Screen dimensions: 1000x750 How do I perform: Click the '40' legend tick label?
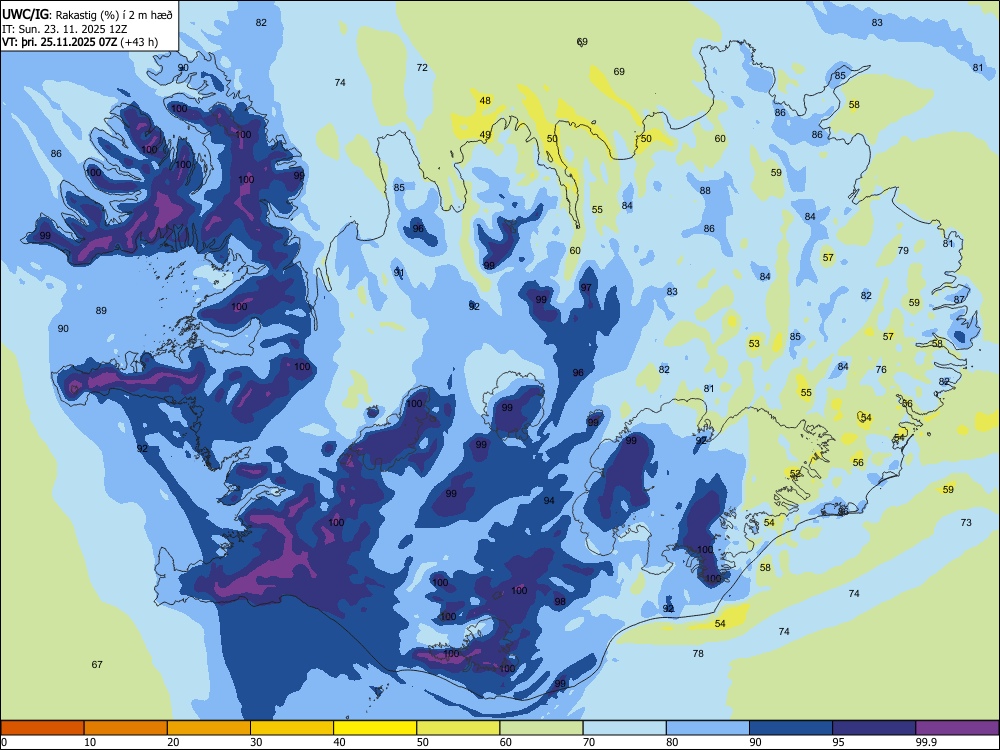[x=339, y=742]
